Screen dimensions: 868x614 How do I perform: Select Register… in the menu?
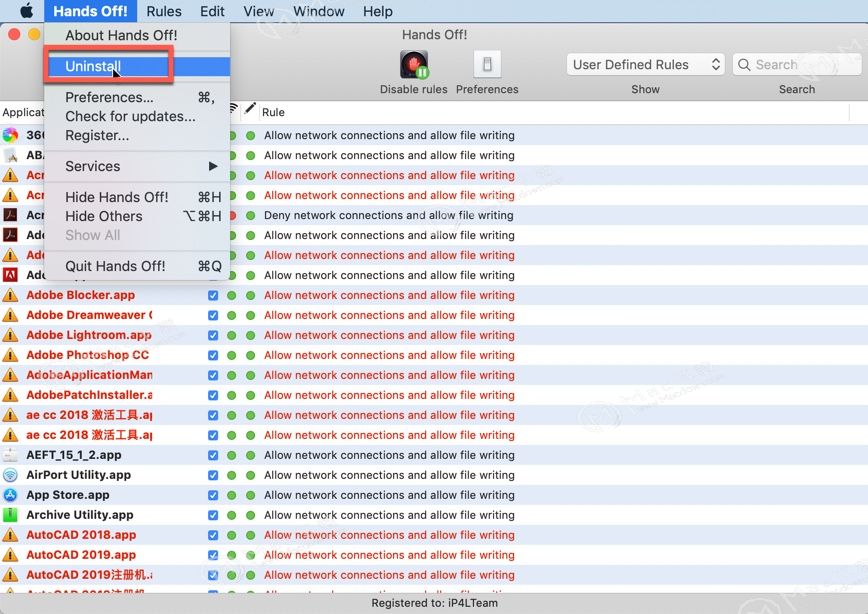137,135
